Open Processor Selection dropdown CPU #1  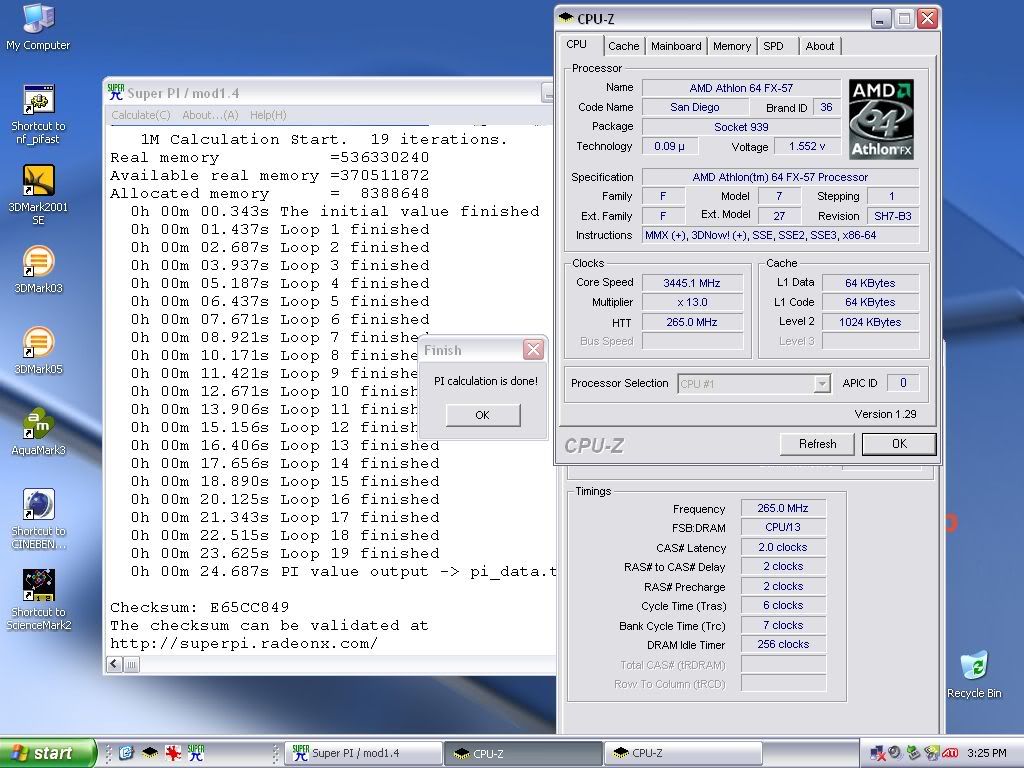tap(754, 383)
